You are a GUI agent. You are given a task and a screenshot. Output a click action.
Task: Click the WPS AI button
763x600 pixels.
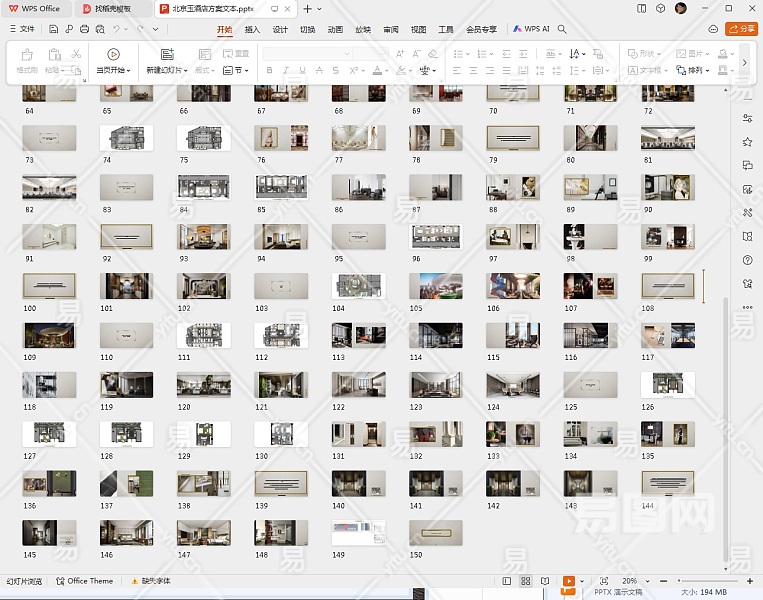click(x=532, y=29)
